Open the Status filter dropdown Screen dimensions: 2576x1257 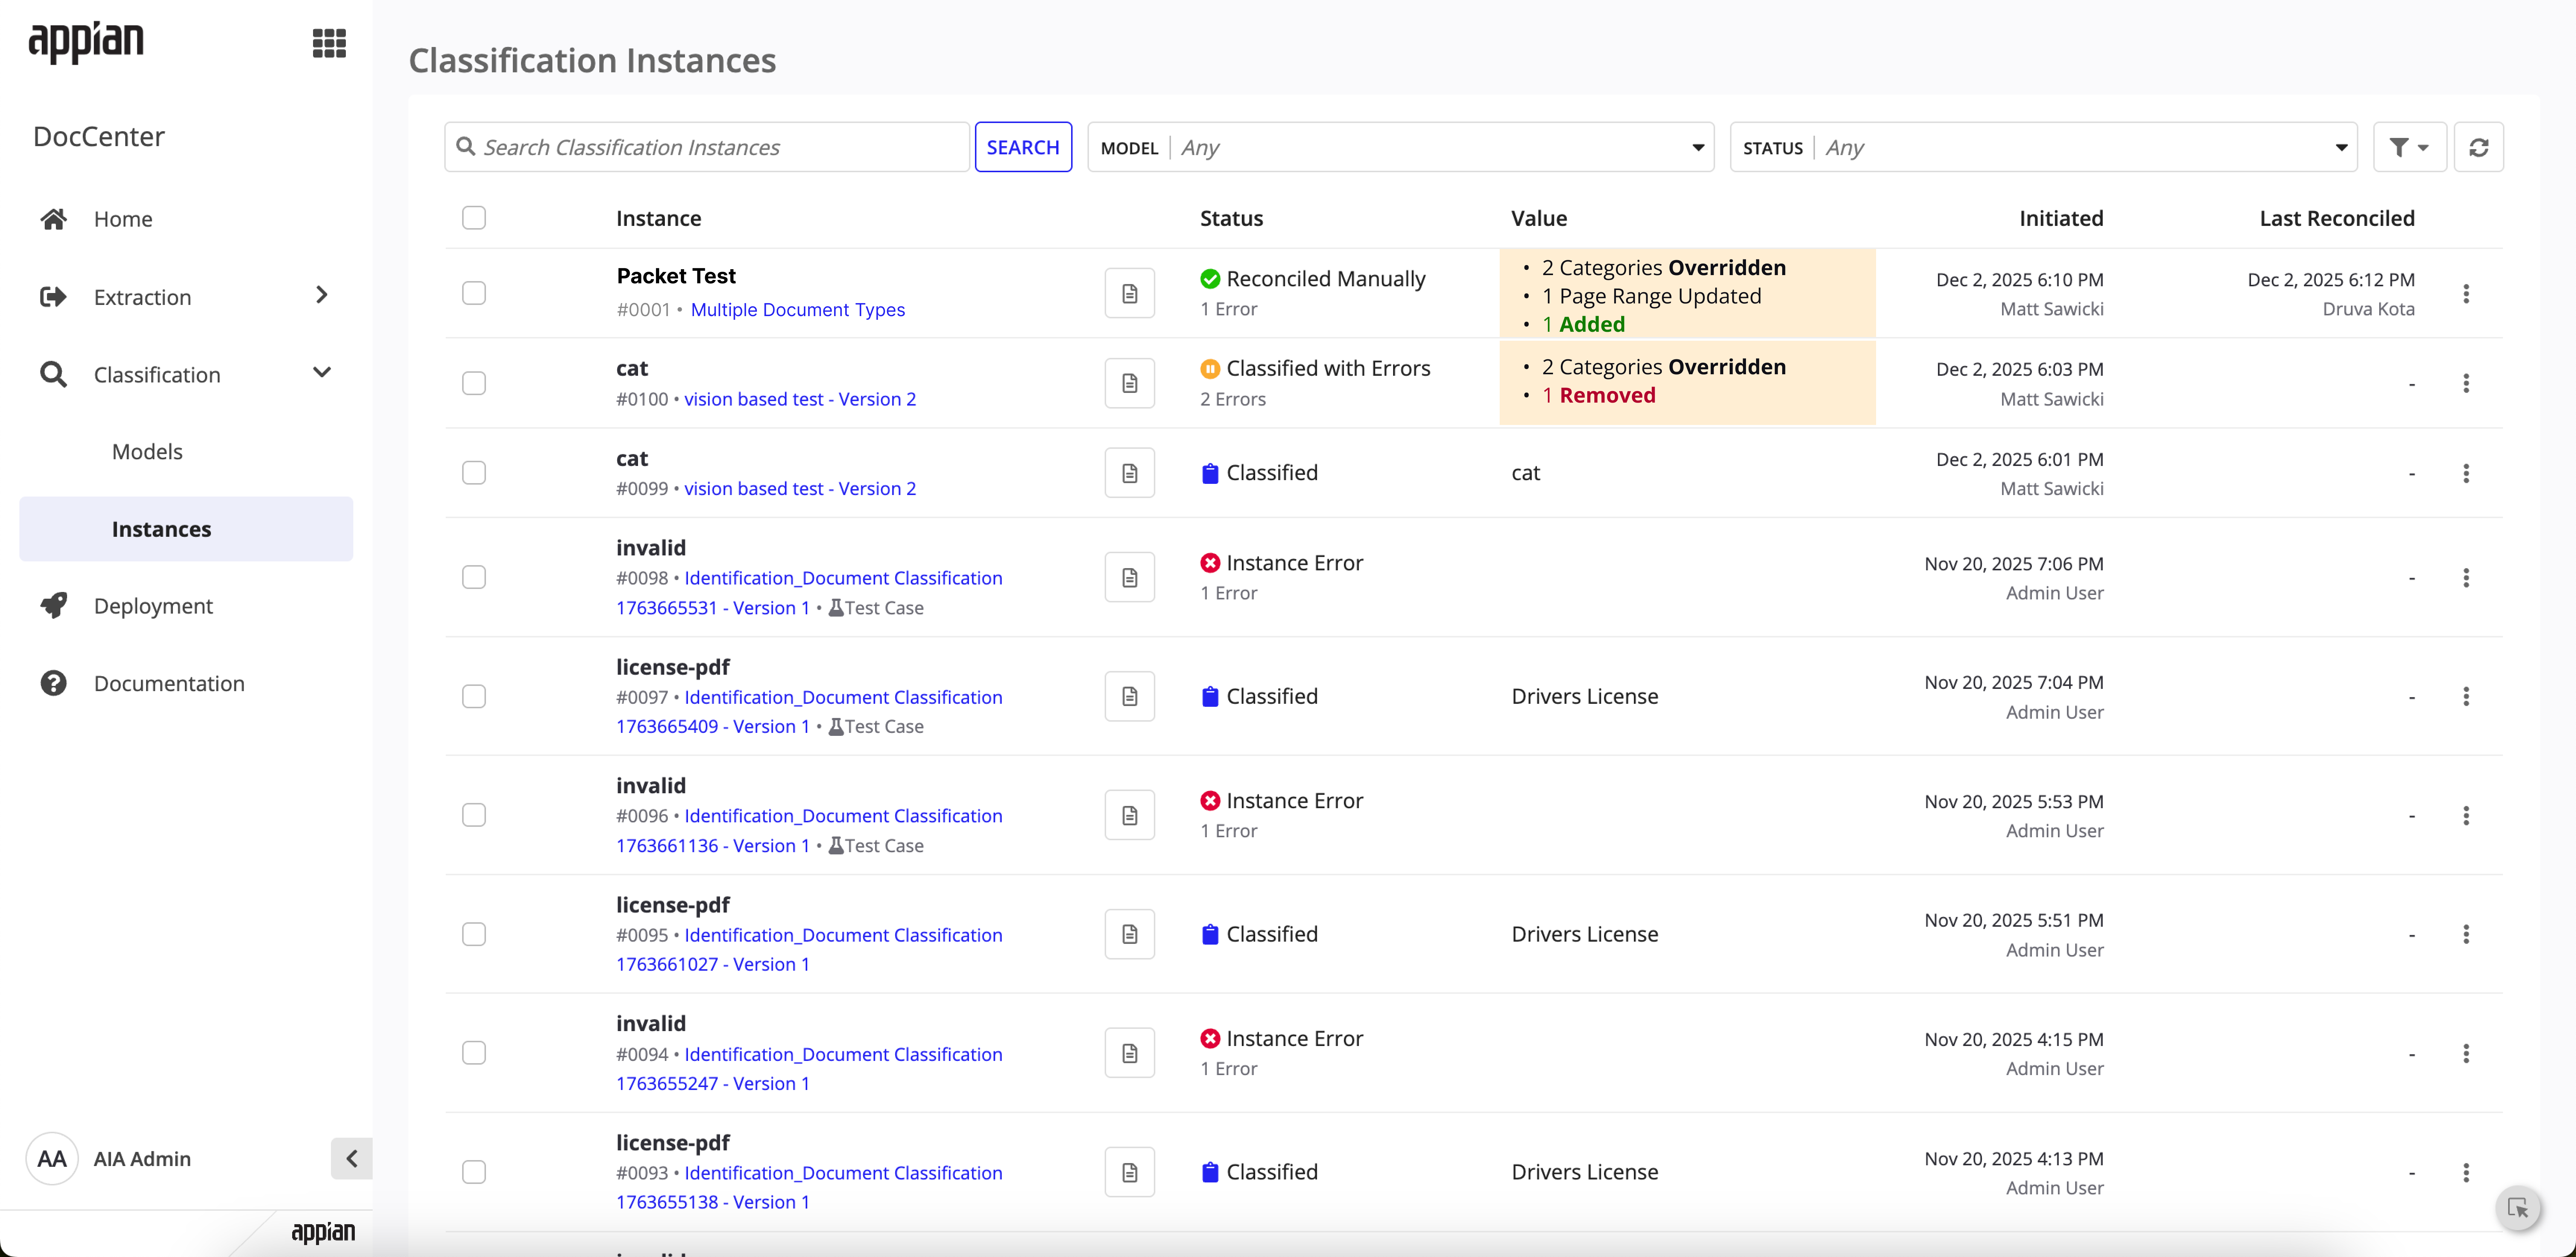(2340, 146)
